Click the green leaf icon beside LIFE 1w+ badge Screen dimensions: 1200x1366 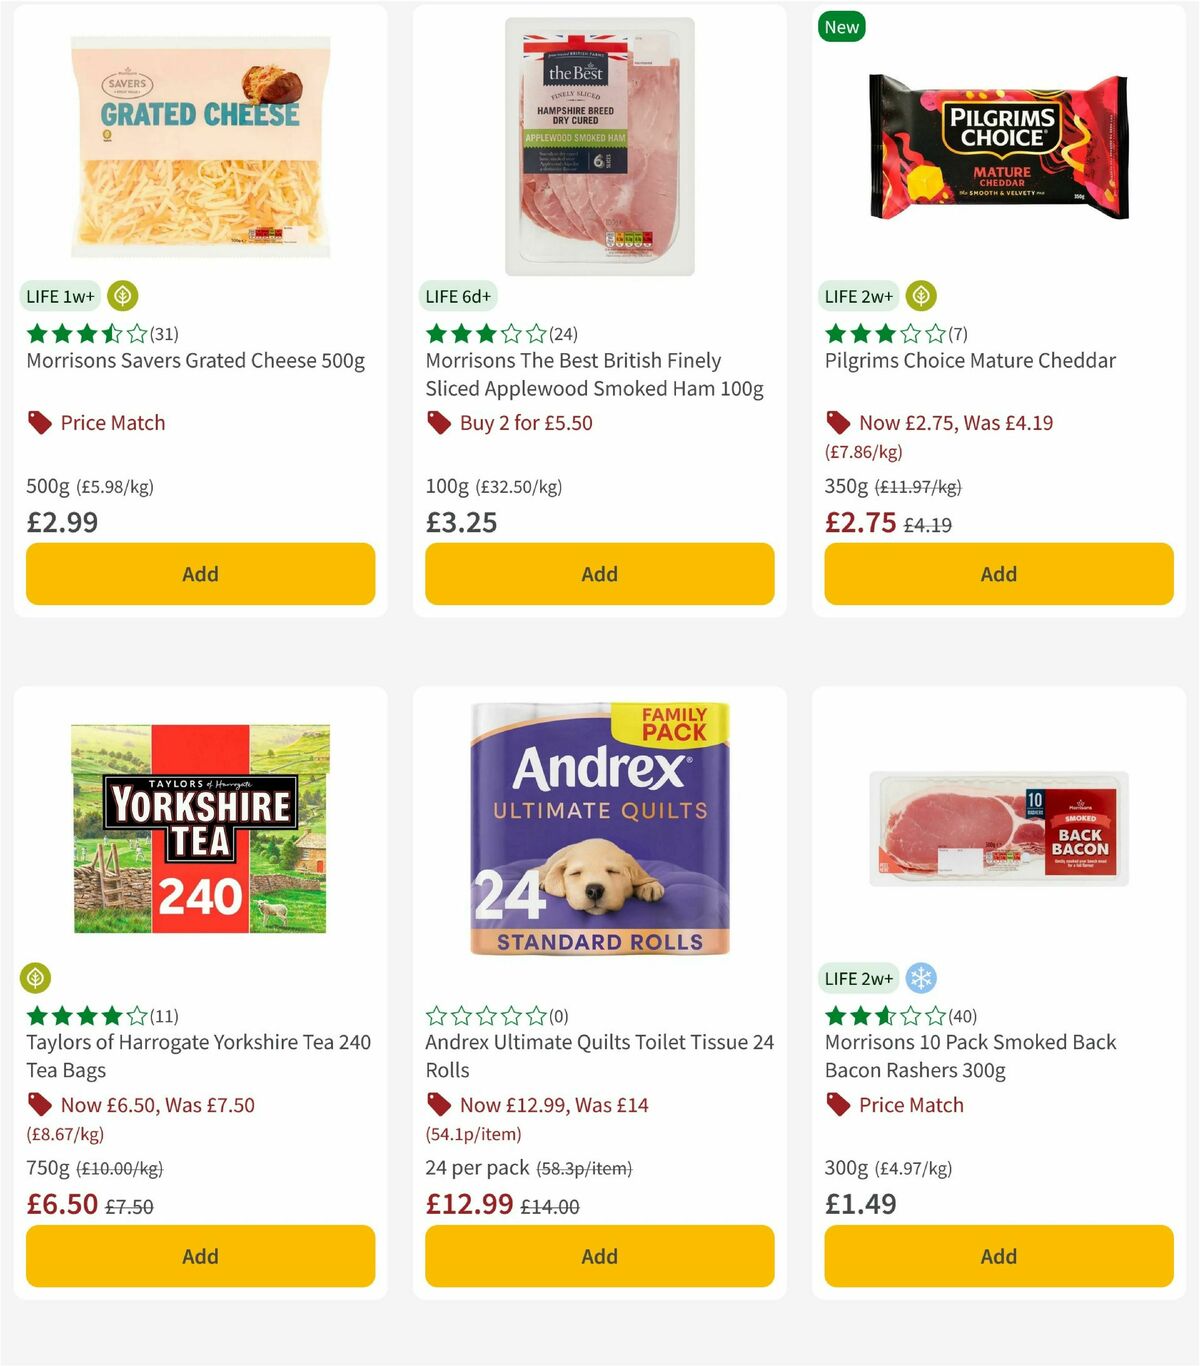click(x=121, y=295)
